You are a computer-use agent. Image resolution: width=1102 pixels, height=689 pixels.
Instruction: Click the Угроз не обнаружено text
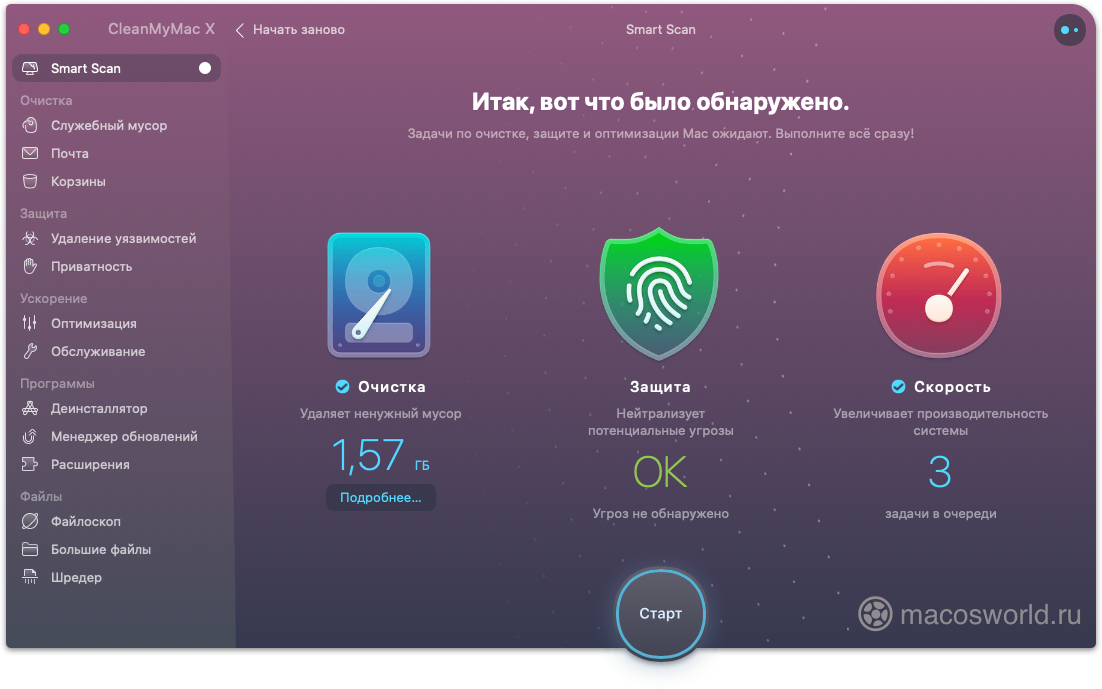(x=660, y=514)
